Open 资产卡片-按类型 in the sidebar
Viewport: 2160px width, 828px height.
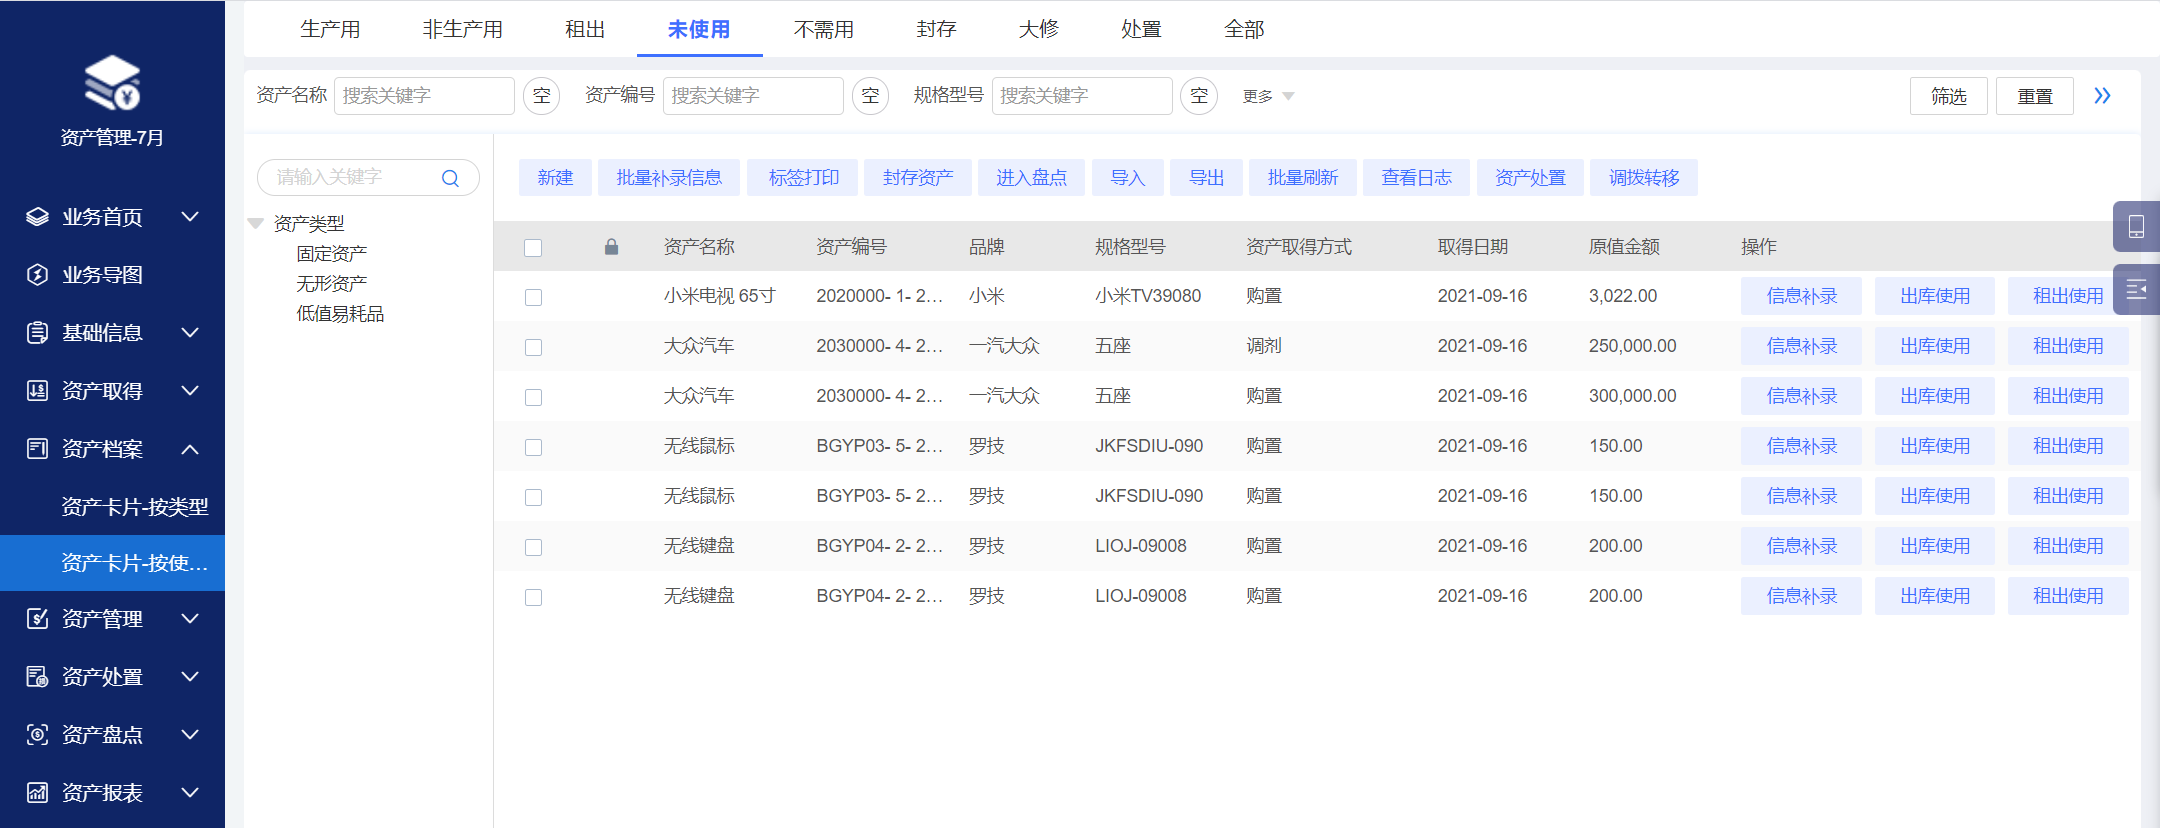134,507
